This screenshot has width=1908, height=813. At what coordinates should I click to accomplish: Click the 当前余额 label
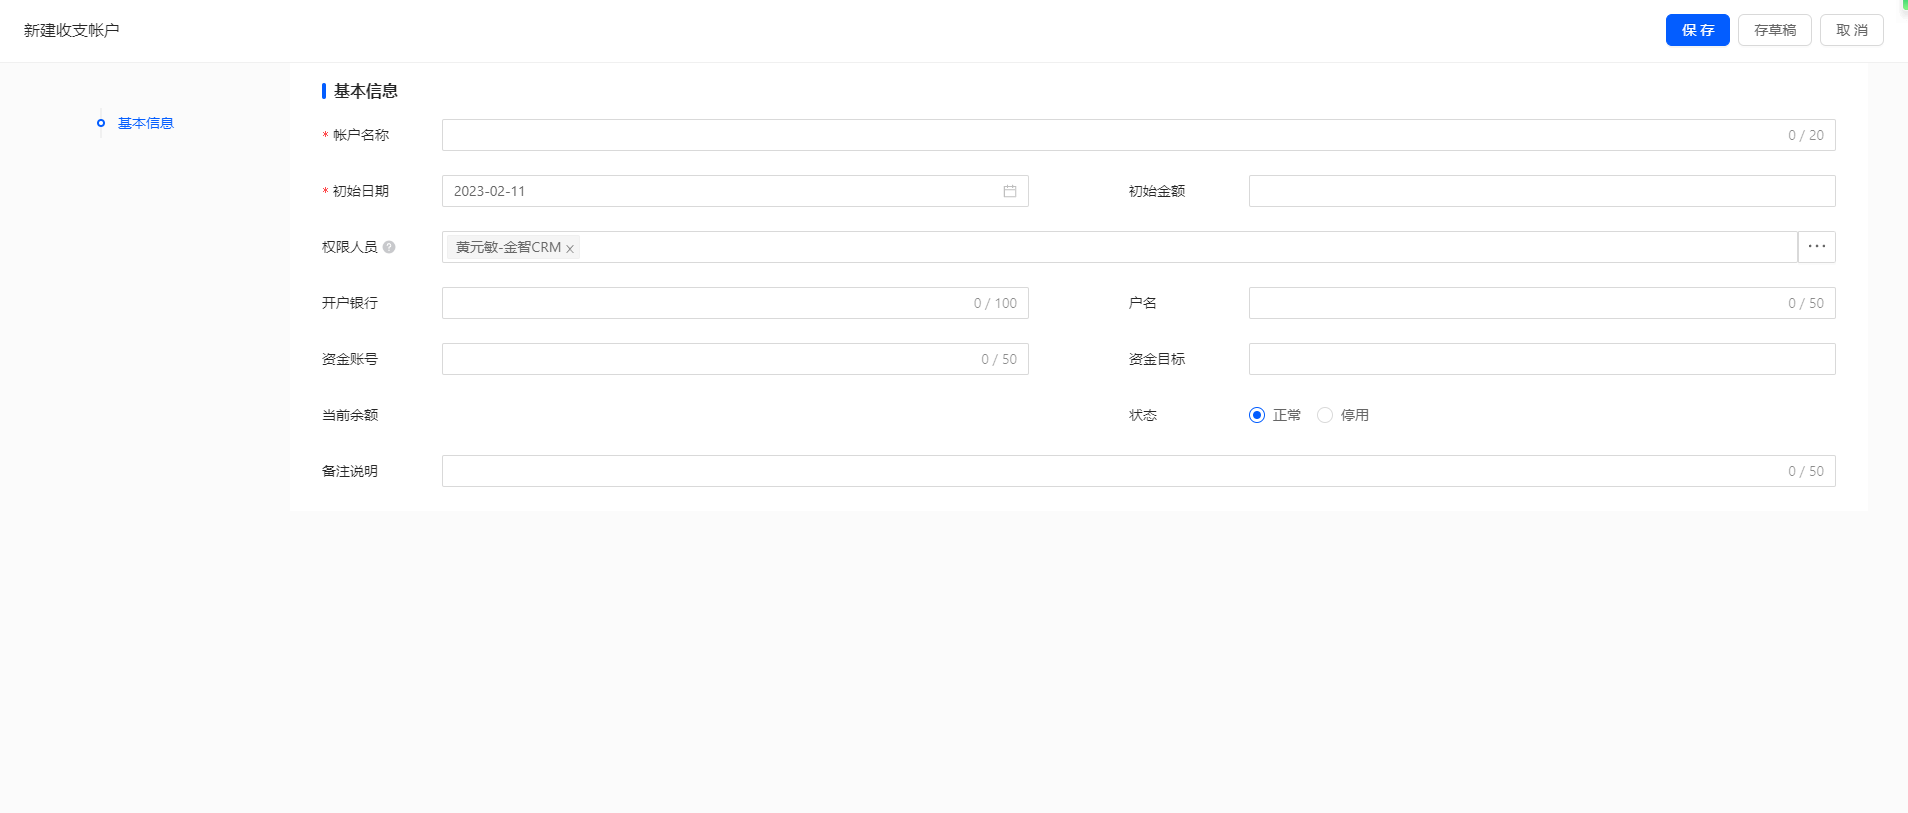pyautogui.click(x=350, y=415)
